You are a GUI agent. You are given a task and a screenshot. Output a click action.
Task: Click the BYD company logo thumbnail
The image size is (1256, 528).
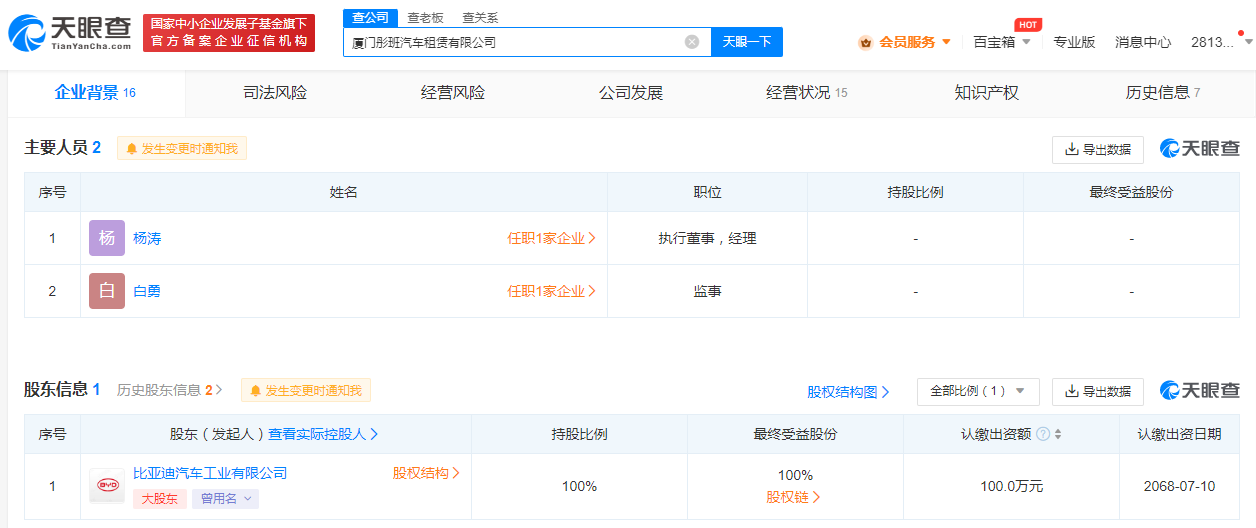[106, 486]
